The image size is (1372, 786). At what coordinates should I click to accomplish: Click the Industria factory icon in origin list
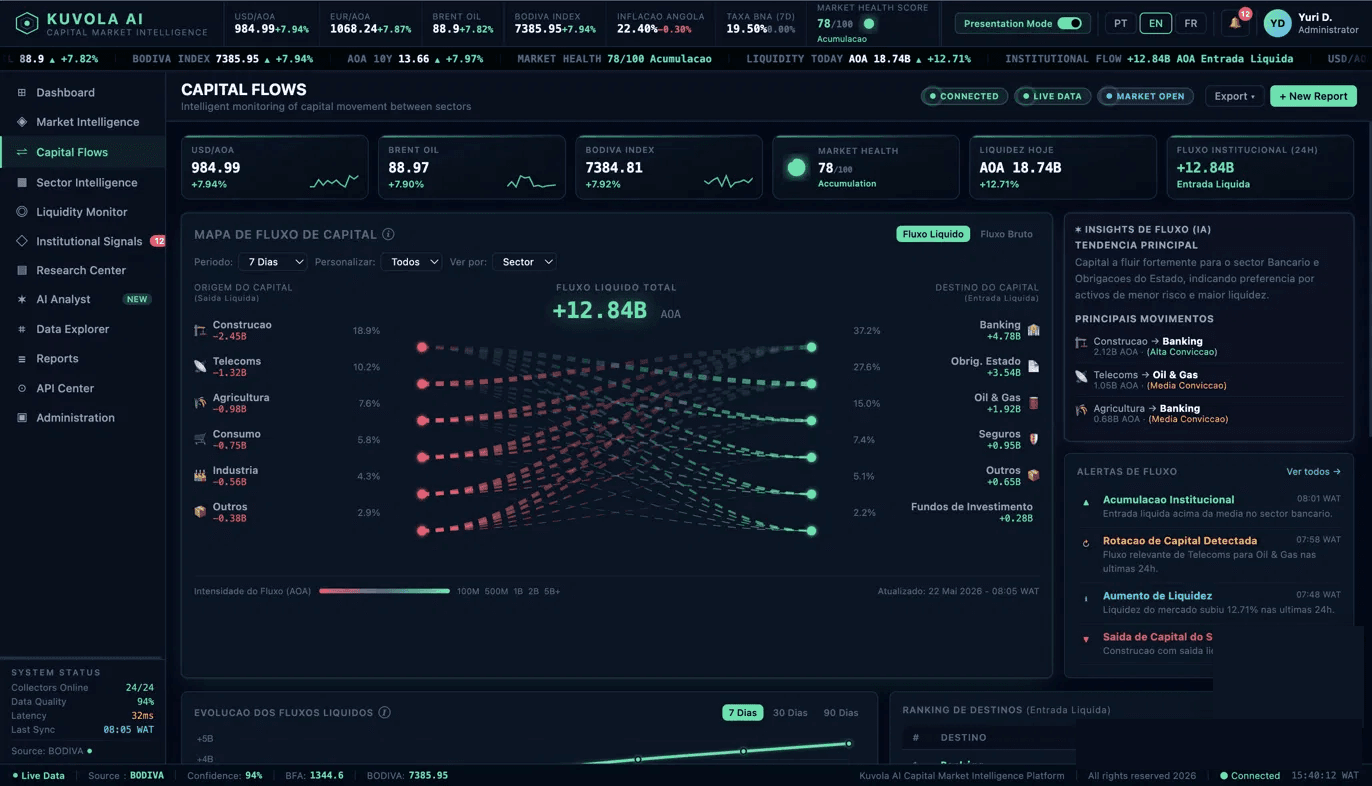[200, 476]
